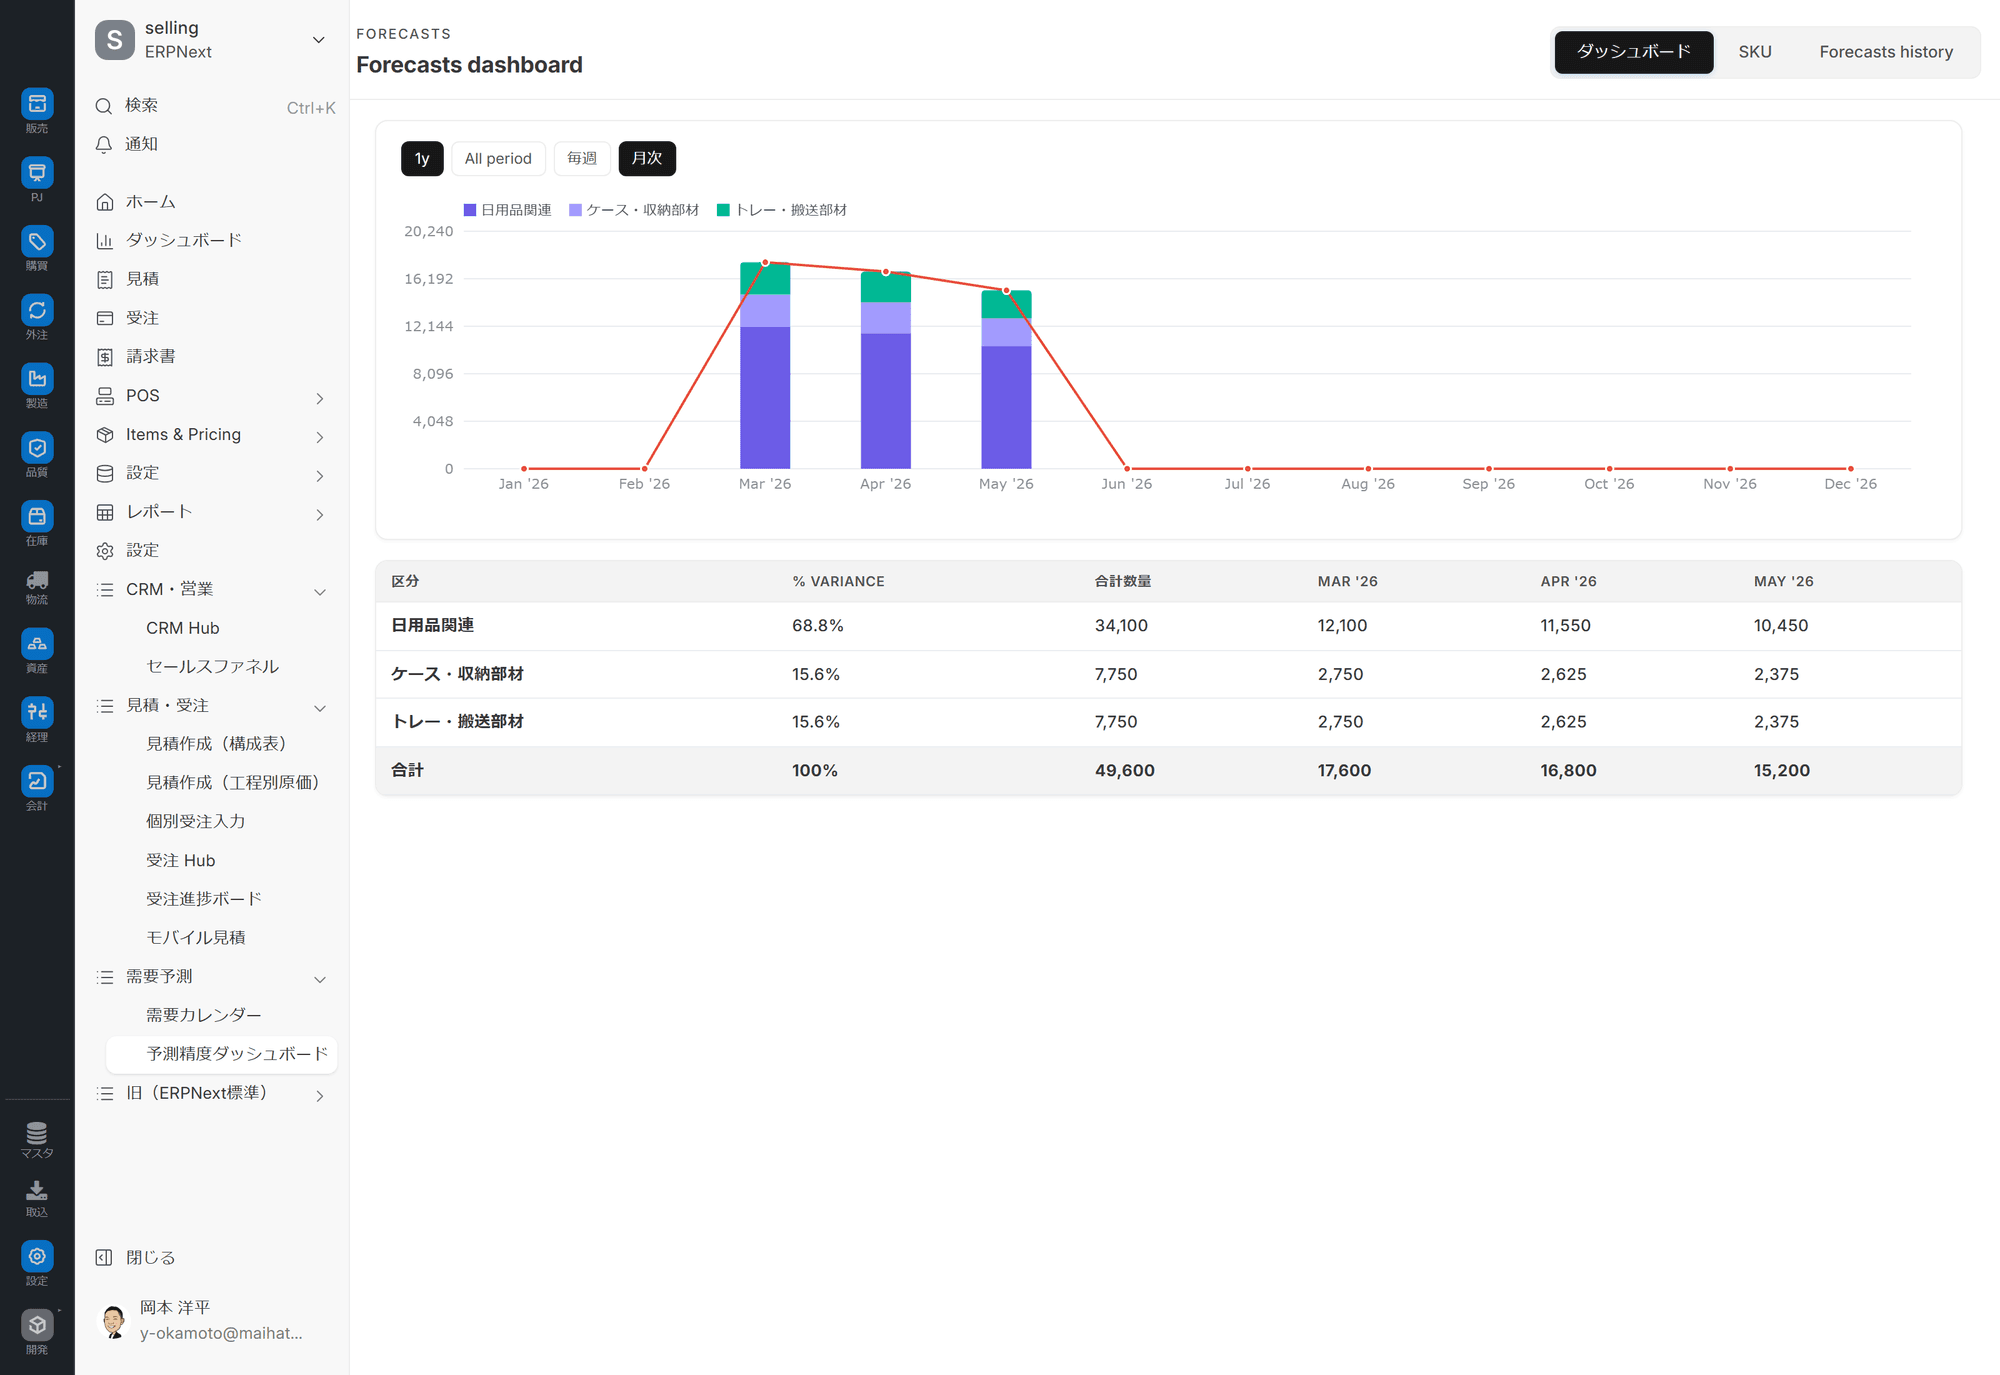Click the 見積 document icon
Screen dimensions: 2000x1375
point(105,280)
